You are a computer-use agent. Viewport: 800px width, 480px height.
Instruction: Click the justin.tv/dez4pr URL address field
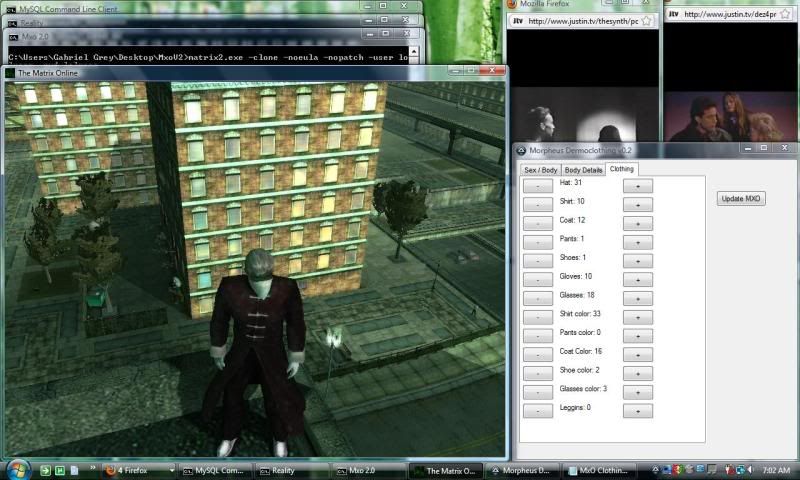[x=730, y=14]
